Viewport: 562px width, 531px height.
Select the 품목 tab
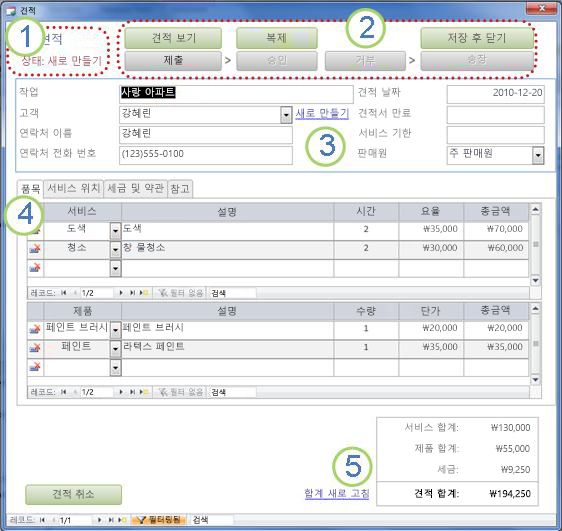[x=30, y=189]
